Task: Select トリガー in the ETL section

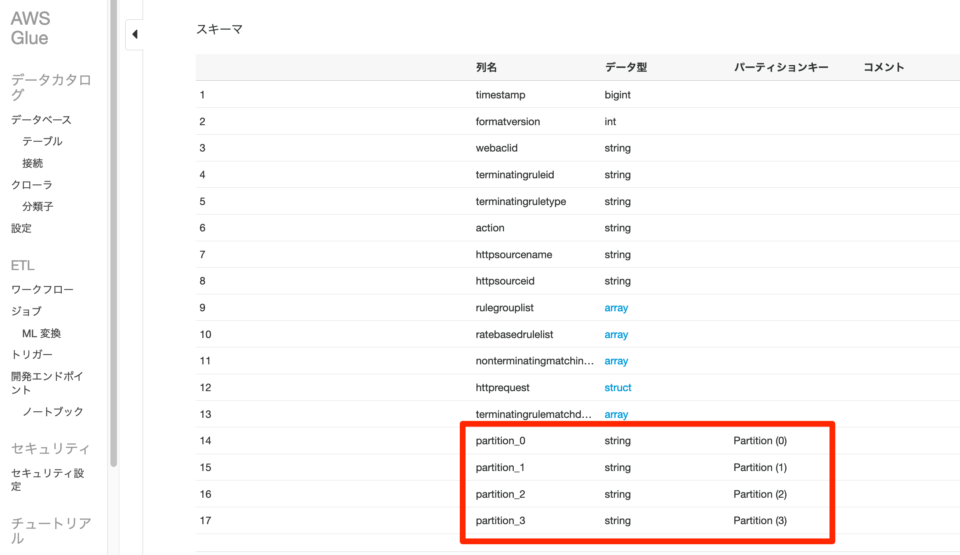Action: (31, 355)
